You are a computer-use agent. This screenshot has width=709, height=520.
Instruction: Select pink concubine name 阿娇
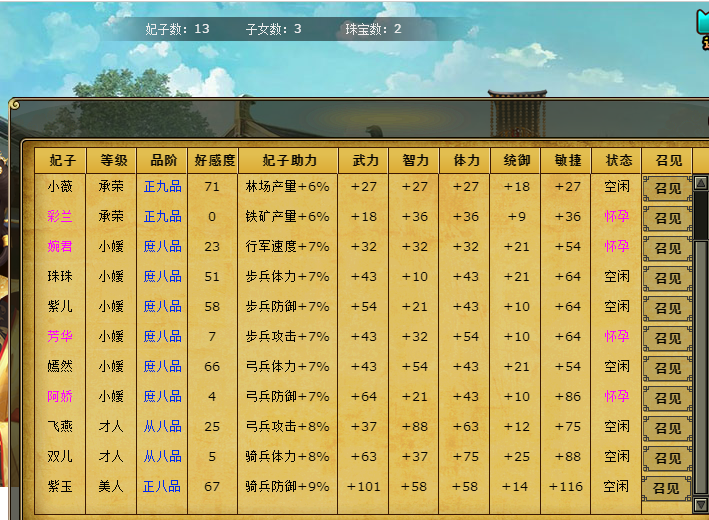tap(60, 397)
